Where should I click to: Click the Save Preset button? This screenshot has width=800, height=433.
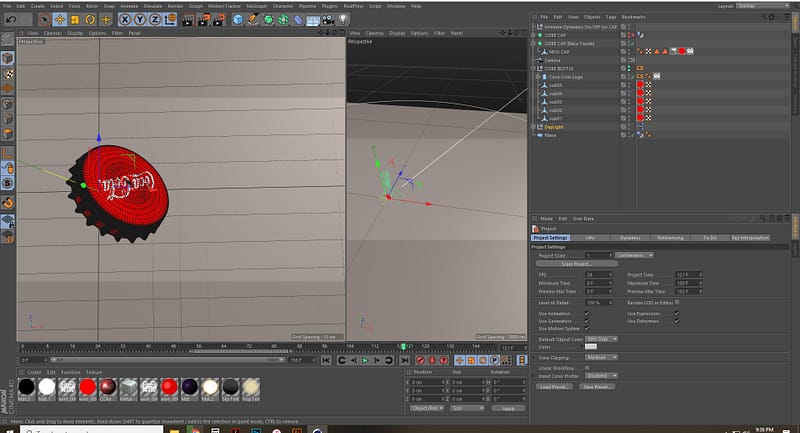point(597,387)
